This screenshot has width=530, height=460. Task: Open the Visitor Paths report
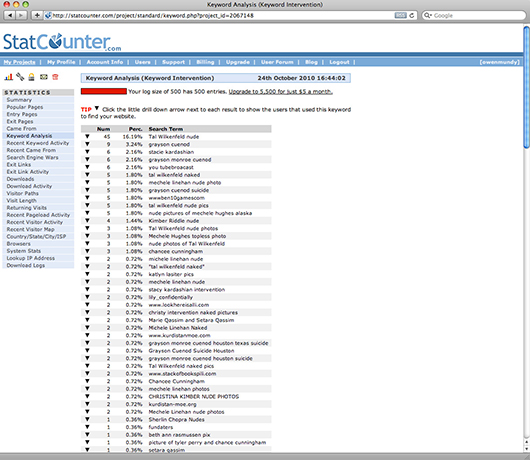[x=23, y=193]
